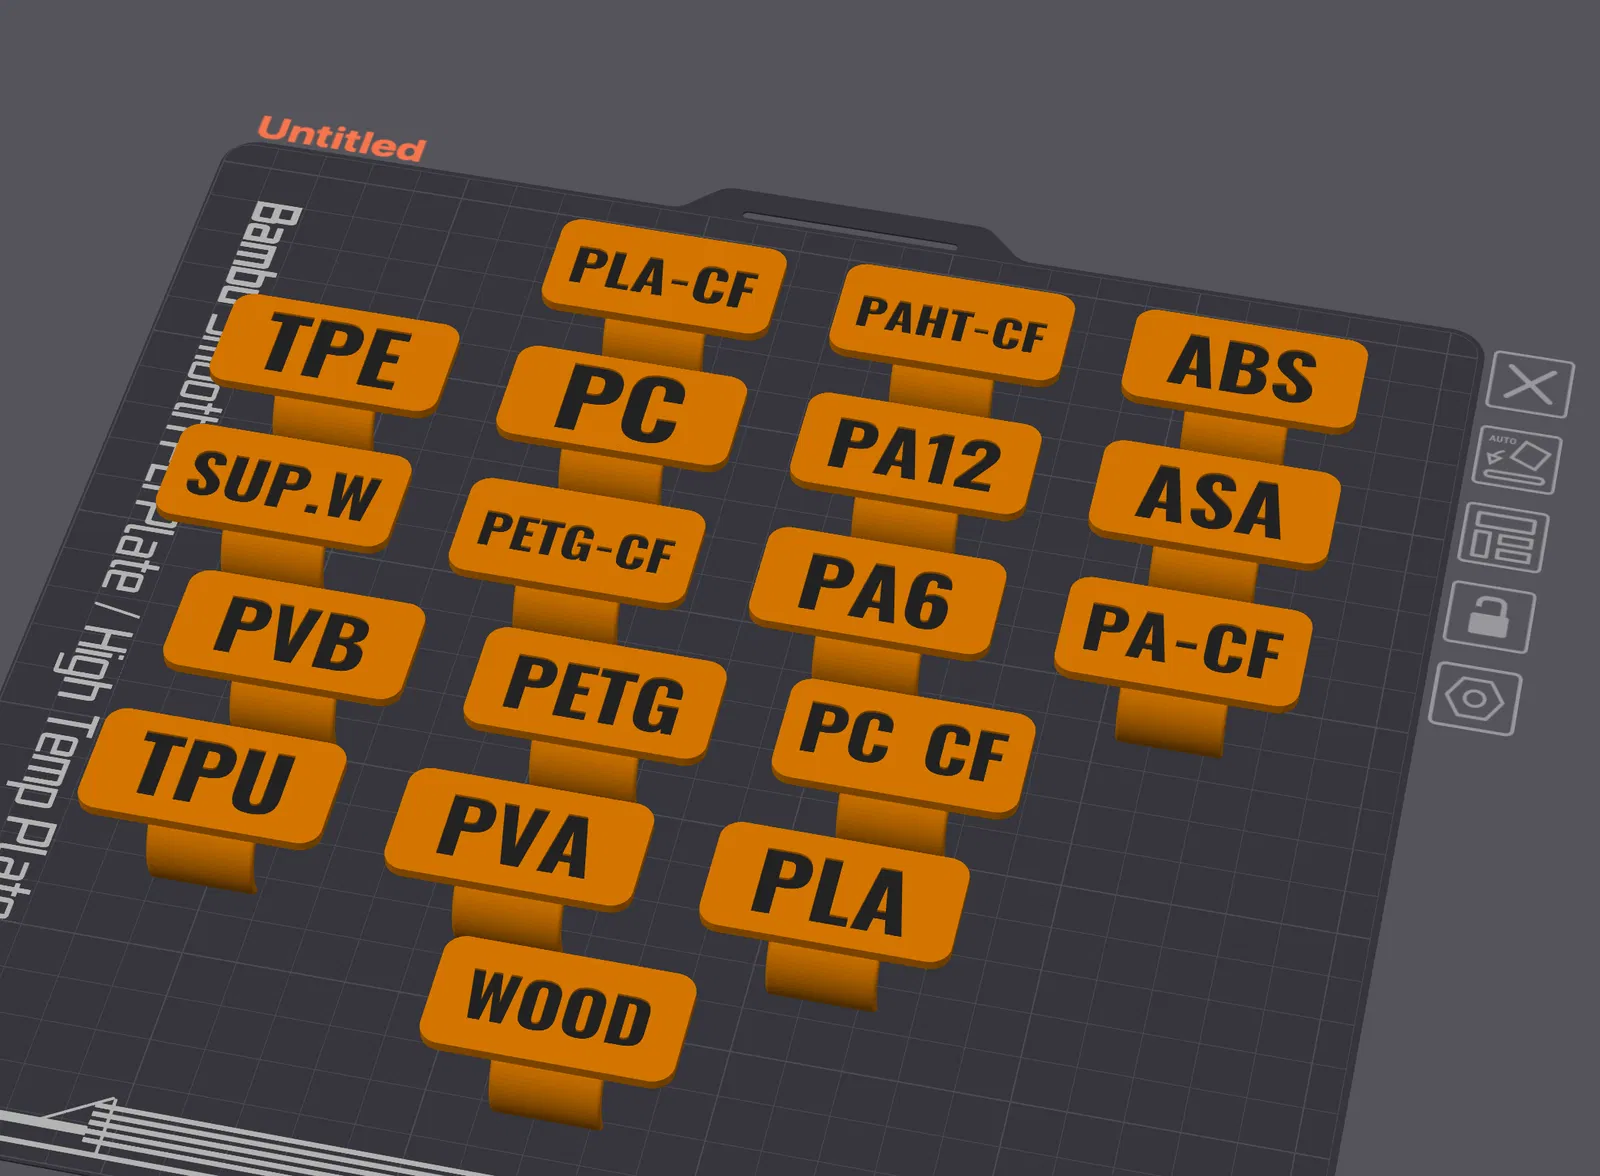
Task: Select the PA-CF label object
Action: 1183,644
